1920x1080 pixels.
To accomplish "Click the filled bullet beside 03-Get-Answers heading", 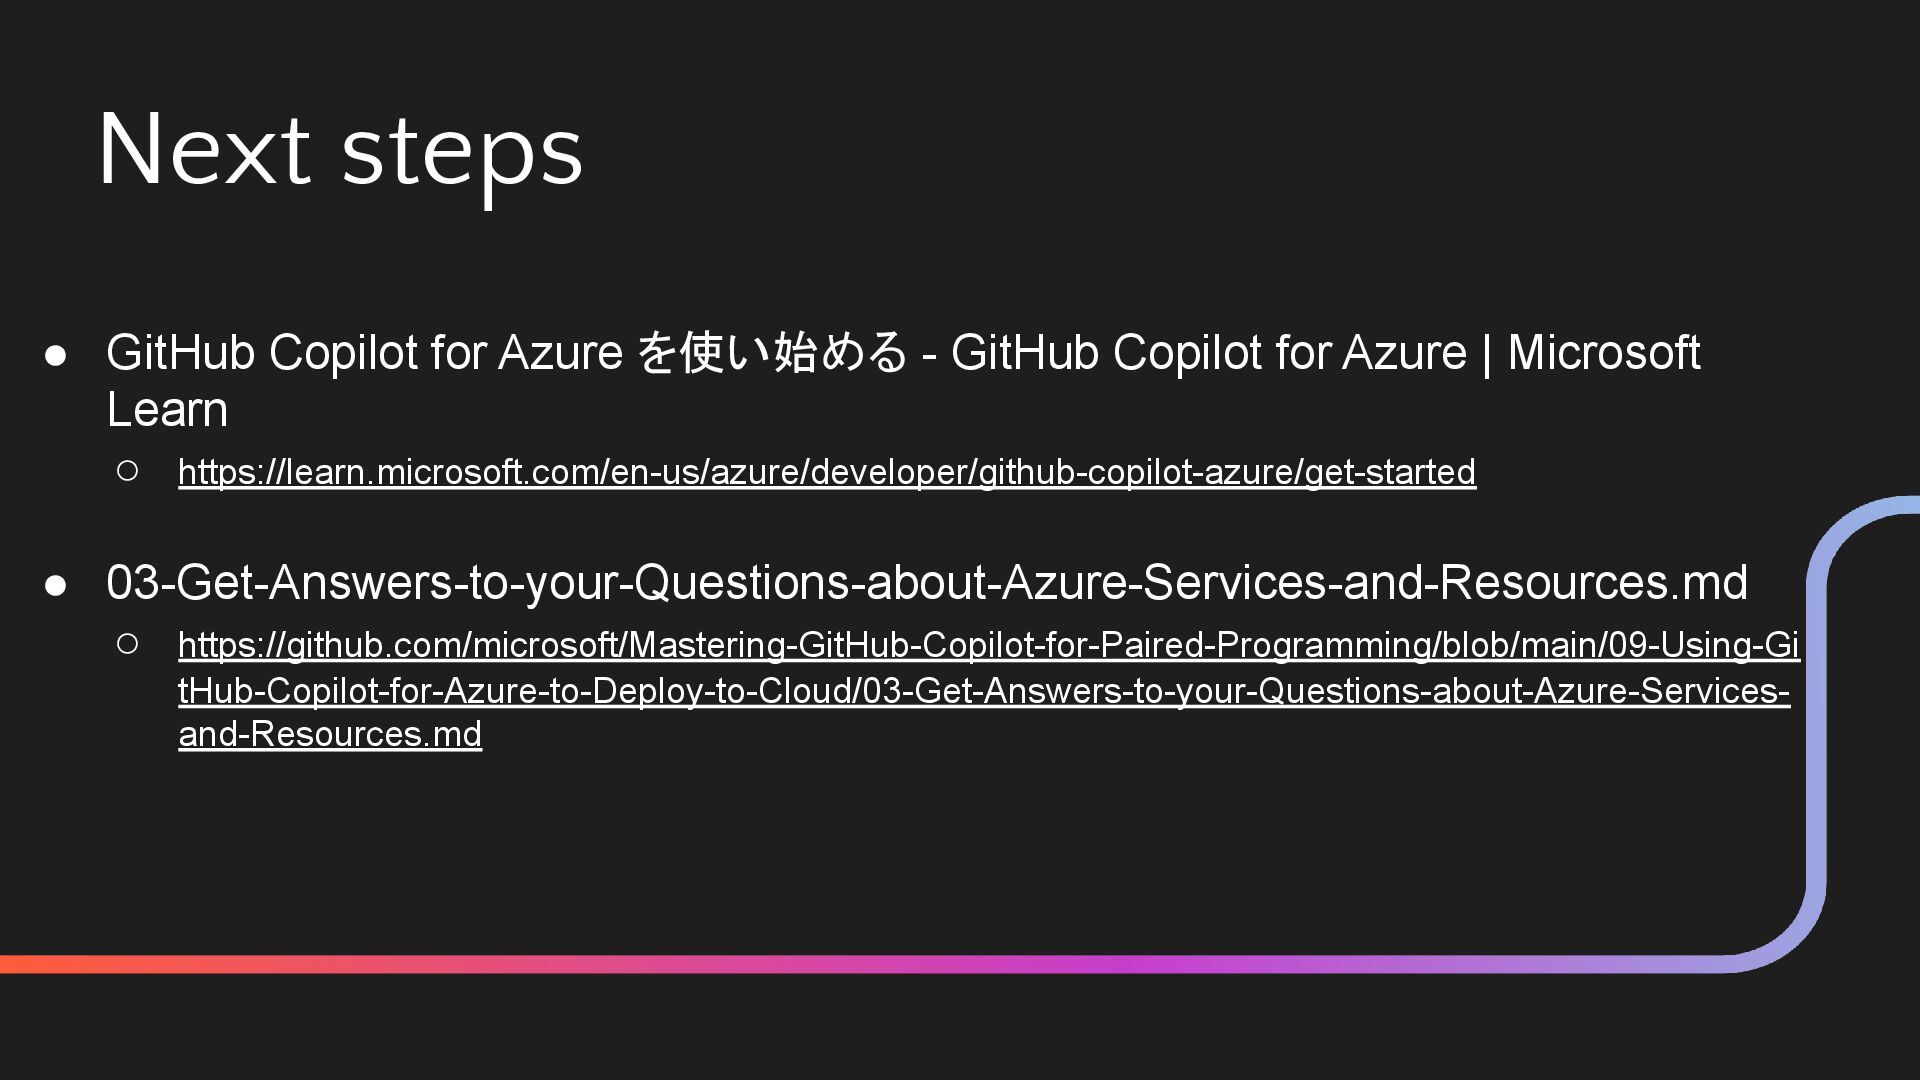I will pos(56,585).
